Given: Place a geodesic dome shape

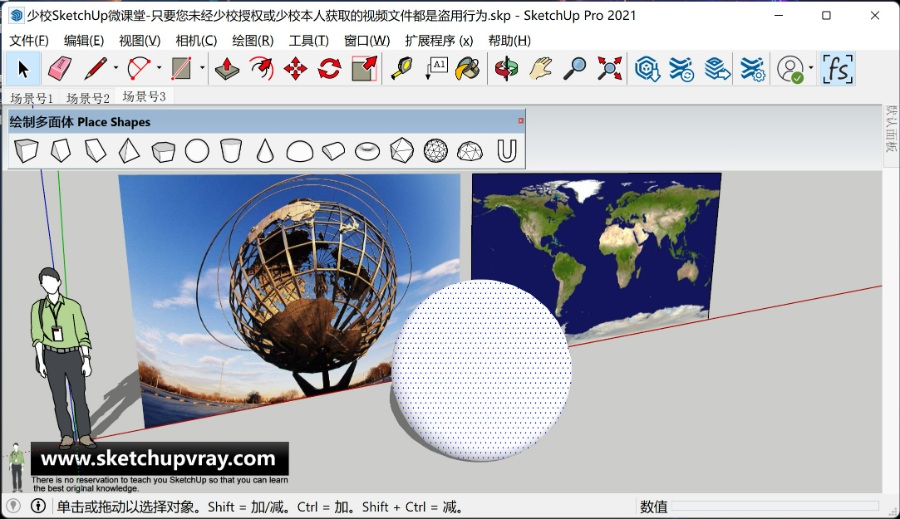Looking at the screenshot, I should (x=470, y=151).
